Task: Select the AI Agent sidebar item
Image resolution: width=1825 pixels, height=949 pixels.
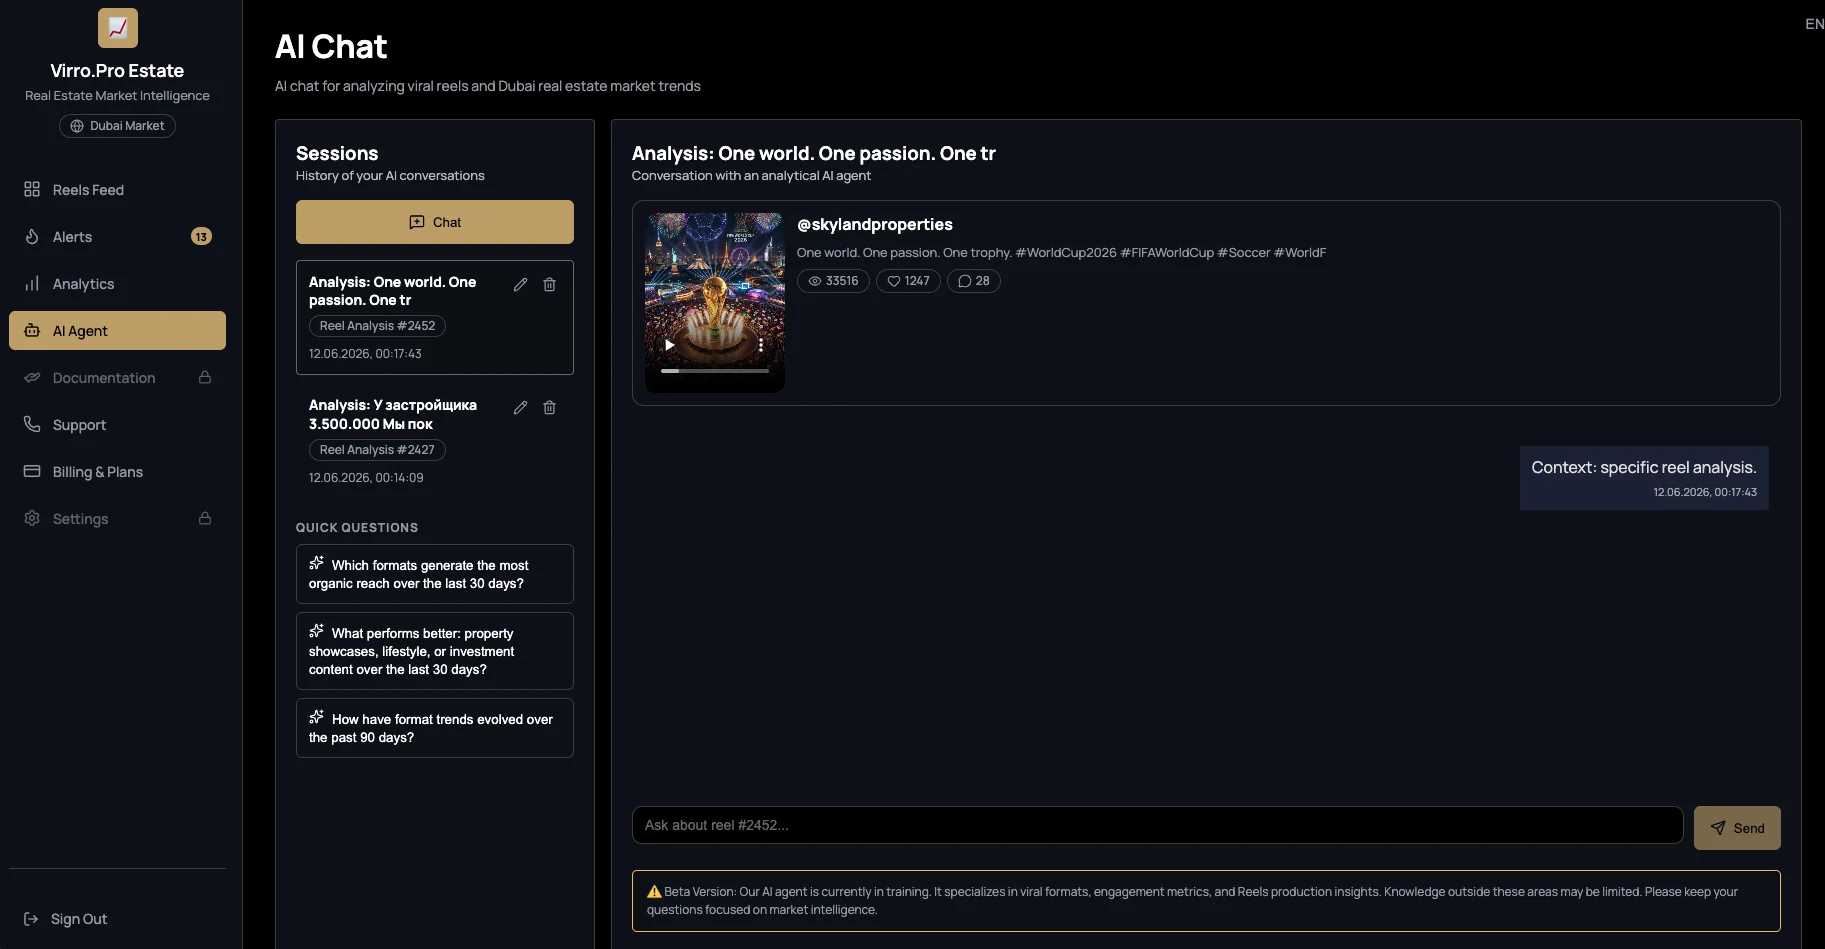Action: [x=117, y=331]
